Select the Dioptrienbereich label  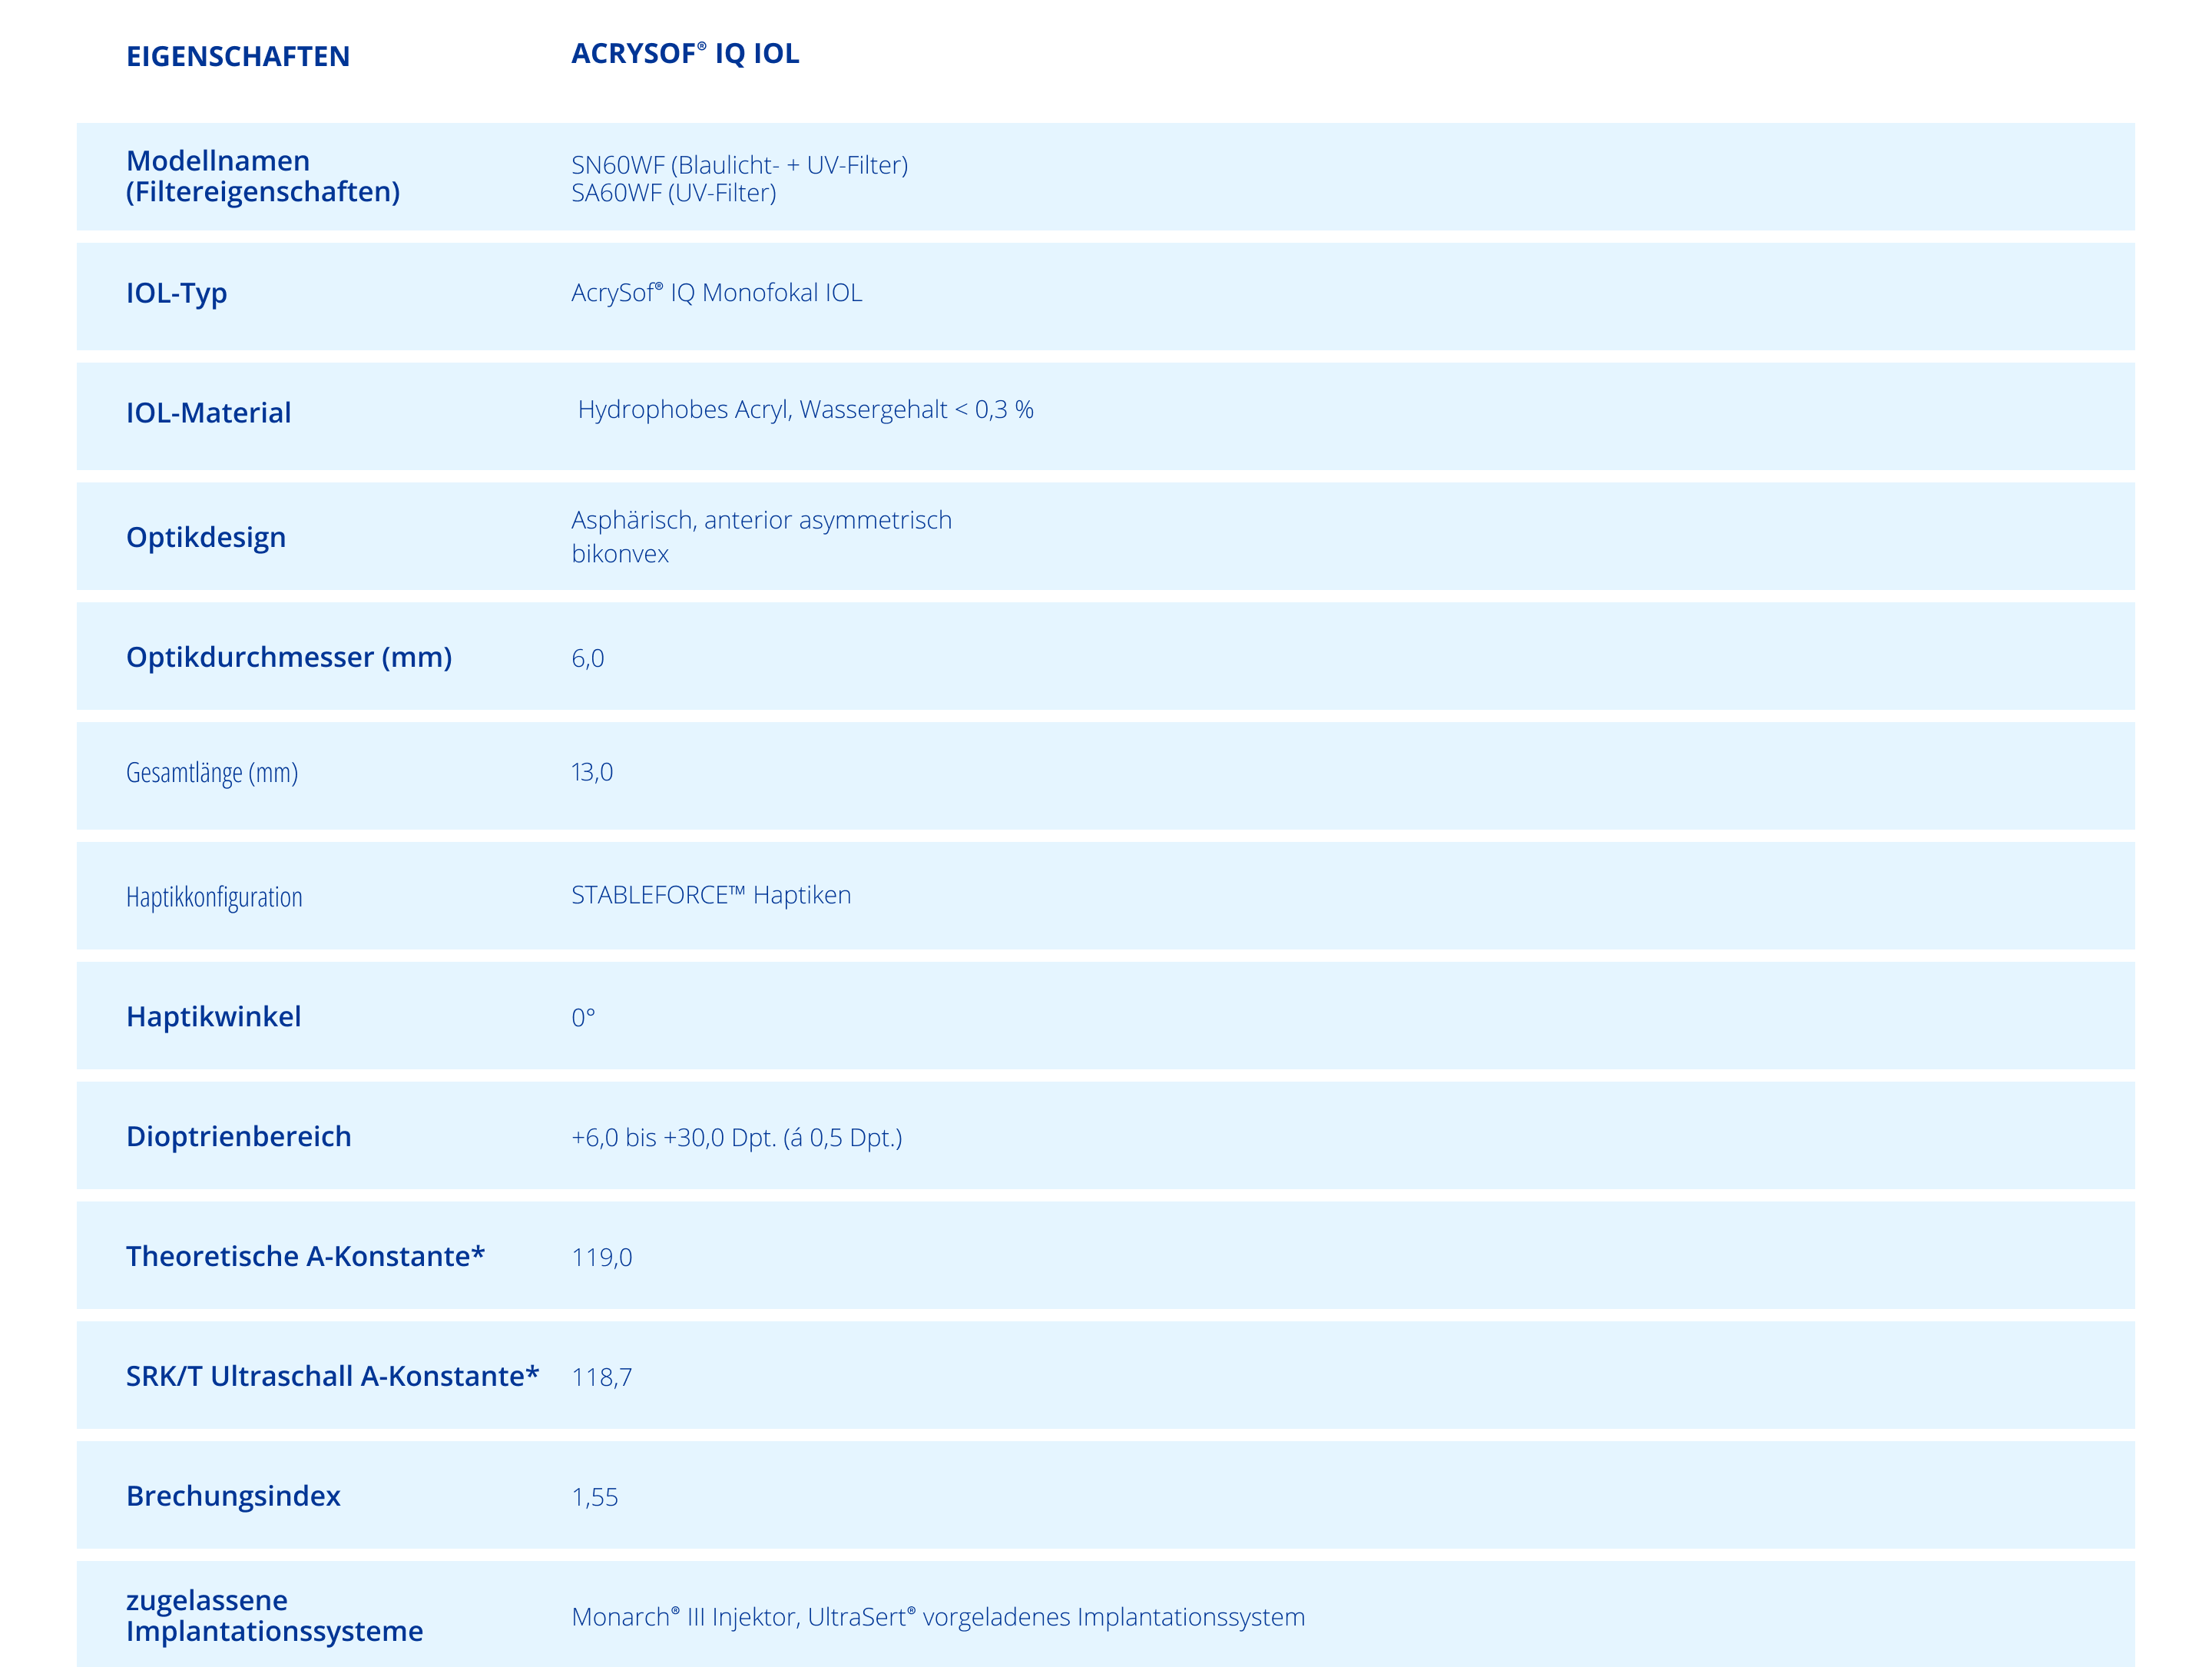pos(238,1136)
